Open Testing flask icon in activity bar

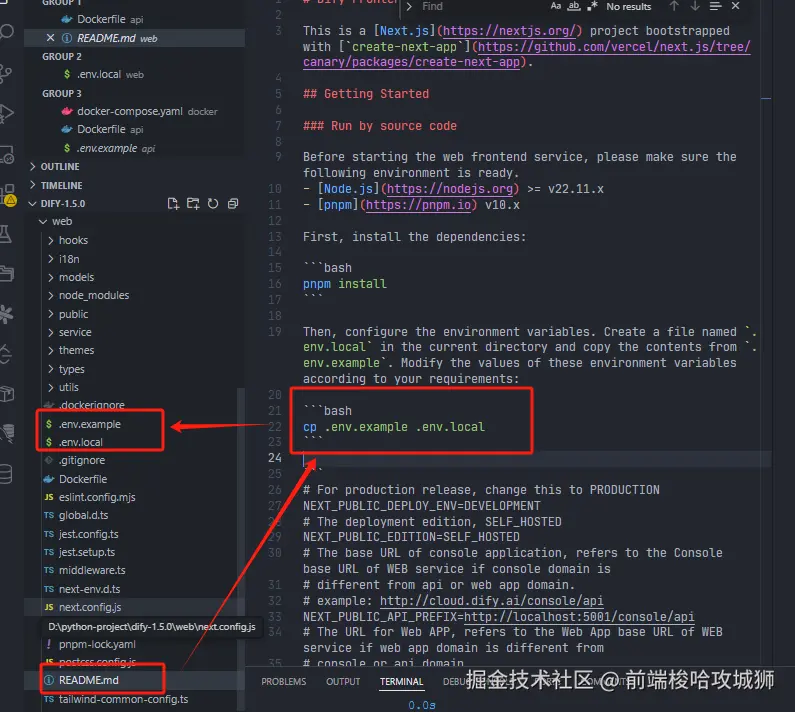[6, 234]
